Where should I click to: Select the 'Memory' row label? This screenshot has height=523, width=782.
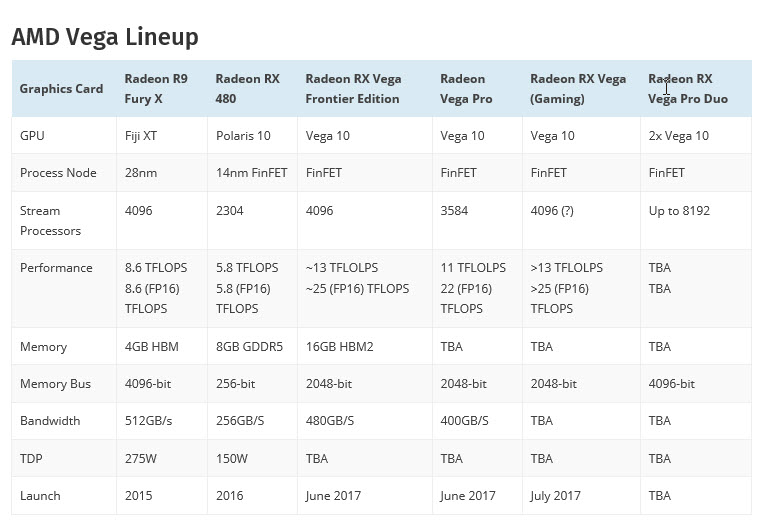pos(43,347)
